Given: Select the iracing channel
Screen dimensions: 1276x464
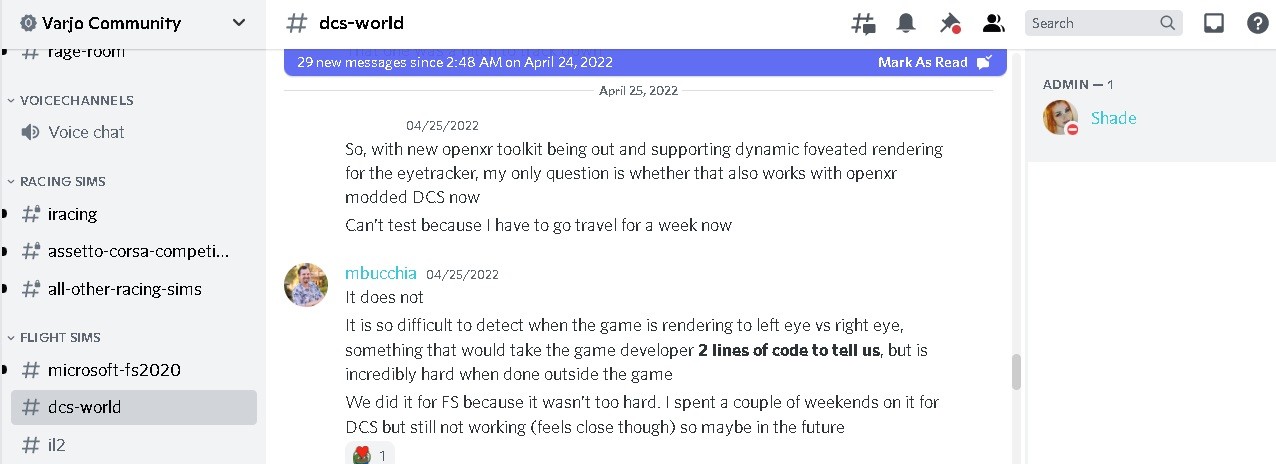Looking at the screenshot, I should click(134, 214).
